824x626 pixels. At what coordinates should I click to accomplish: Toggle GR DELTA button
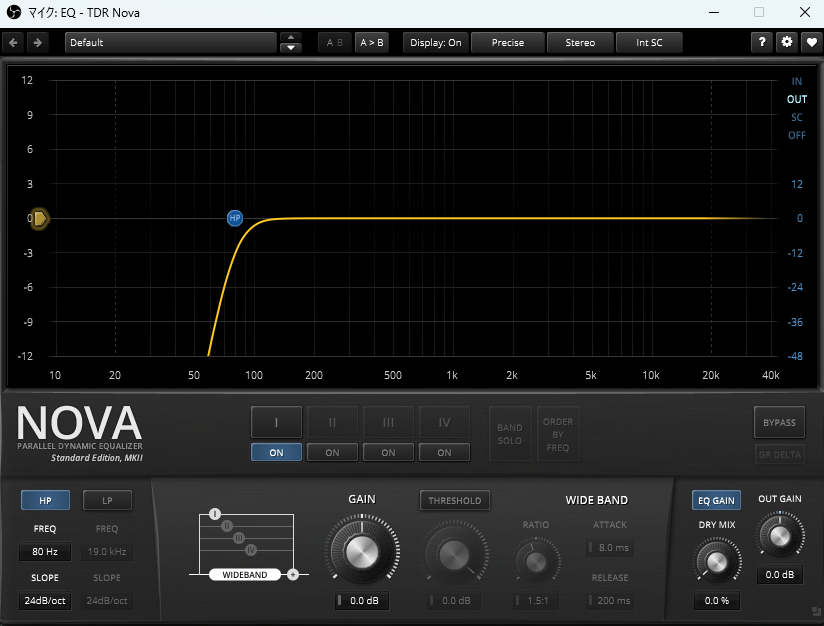779,454
